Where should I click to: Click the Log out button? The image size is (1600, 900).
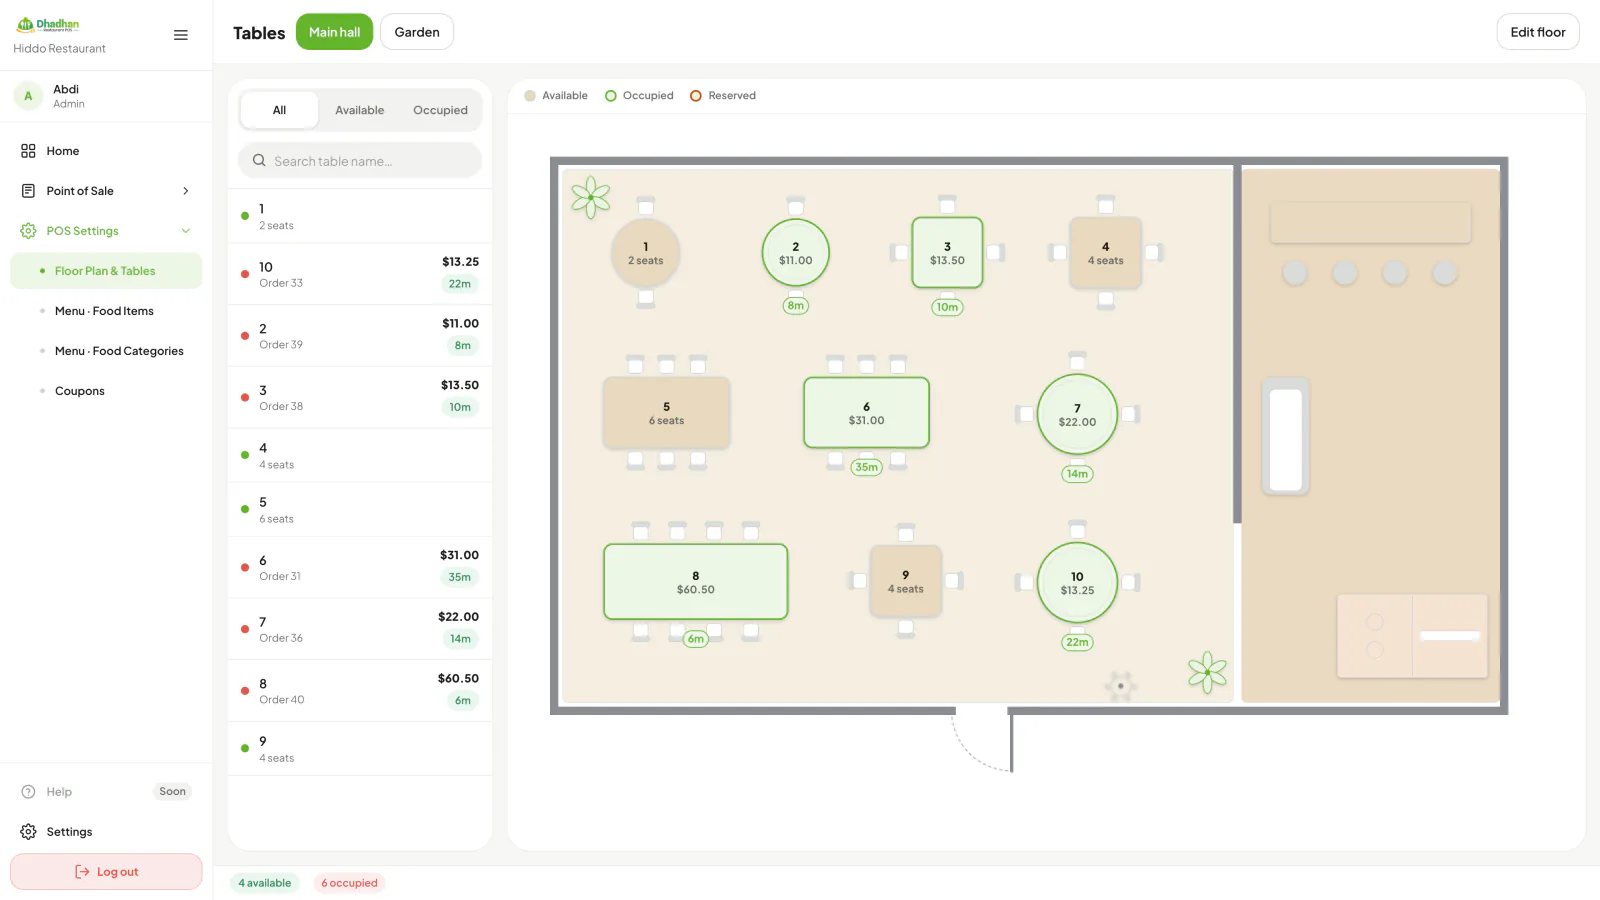[x=106, y=872]
